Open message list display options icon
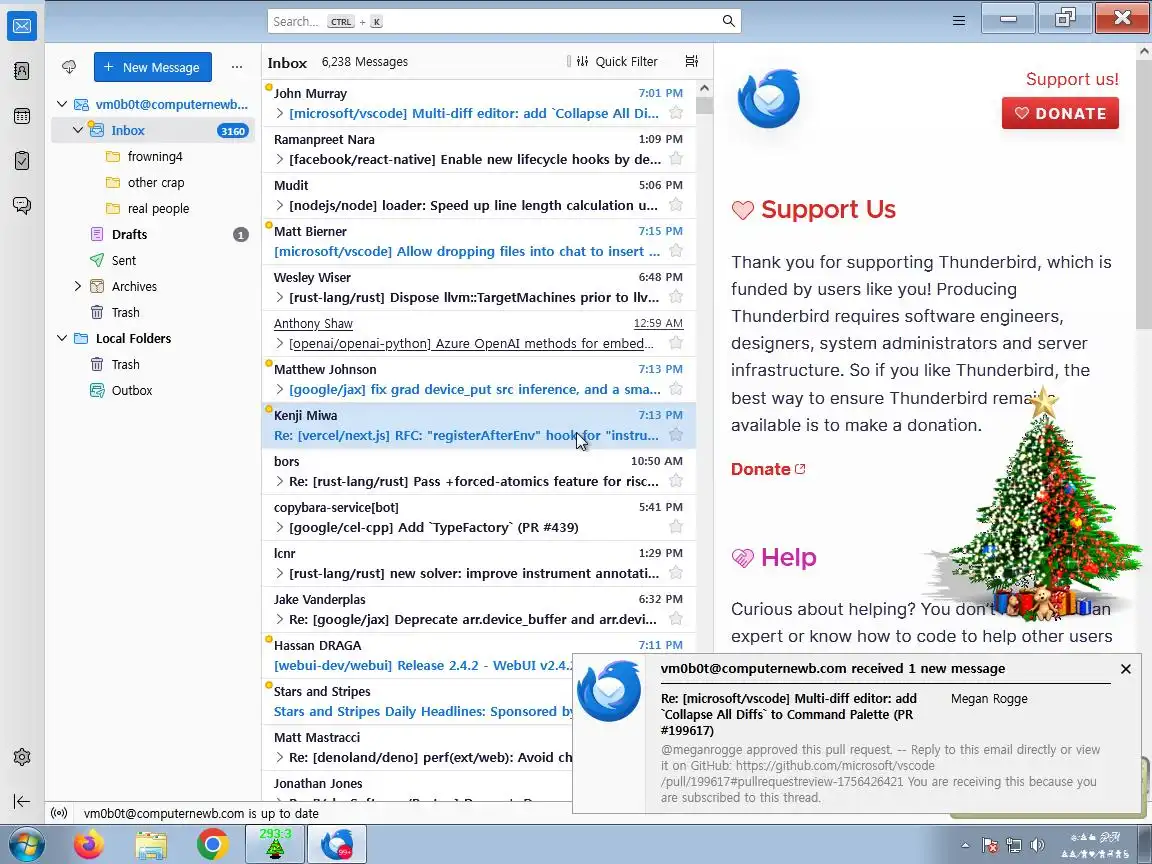Viewport: 1152px width, 864px height. [x=691, y=61]
